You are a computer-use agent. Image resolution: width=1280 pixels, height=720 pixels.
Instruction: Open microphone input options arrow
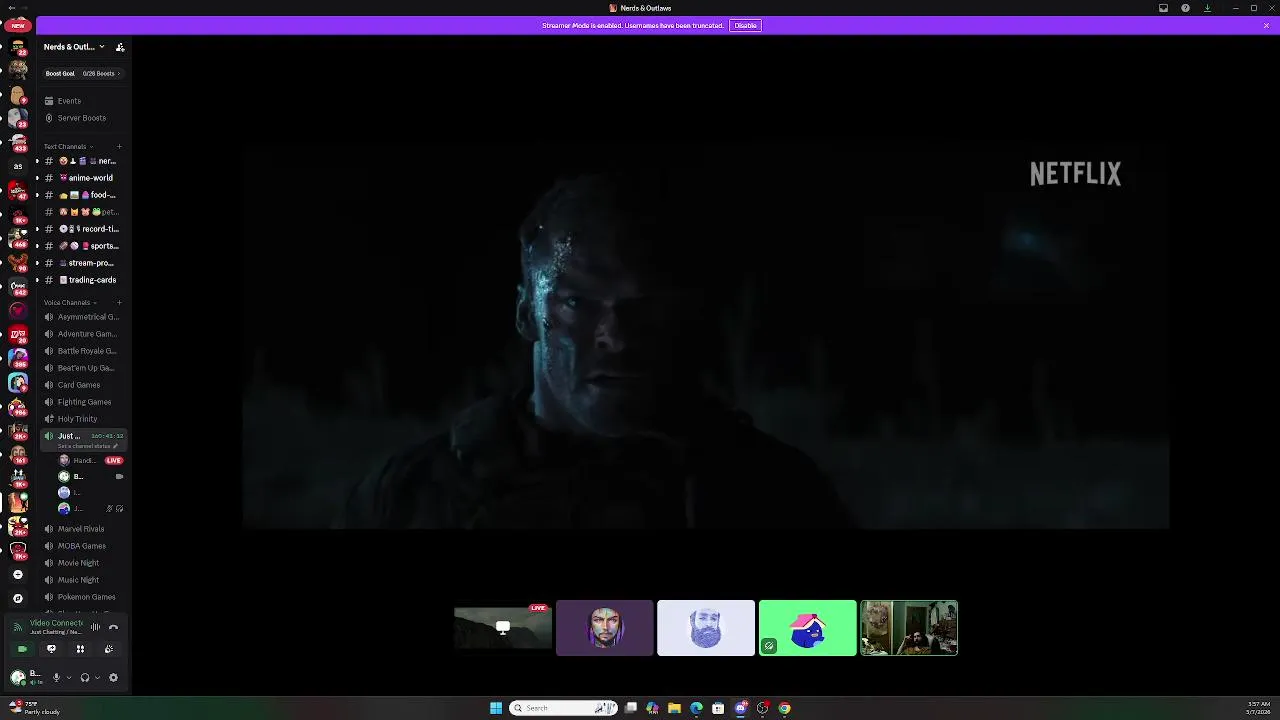click(68, 678)
